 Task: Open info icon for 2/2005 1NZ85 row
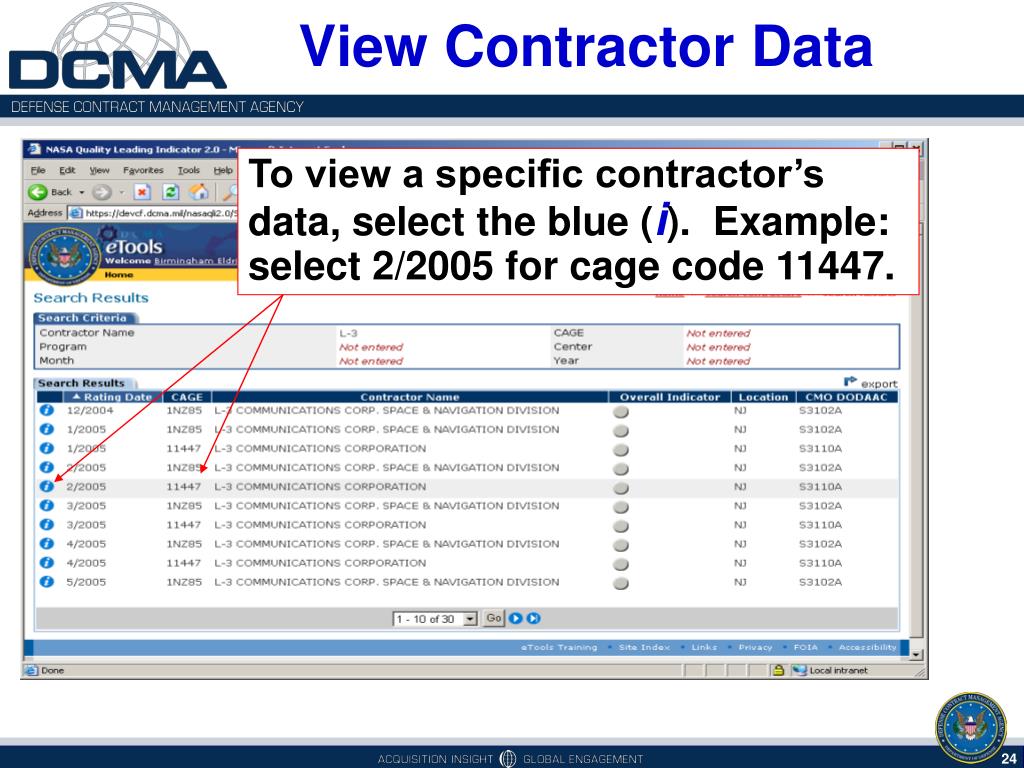(x=46, y=467)
